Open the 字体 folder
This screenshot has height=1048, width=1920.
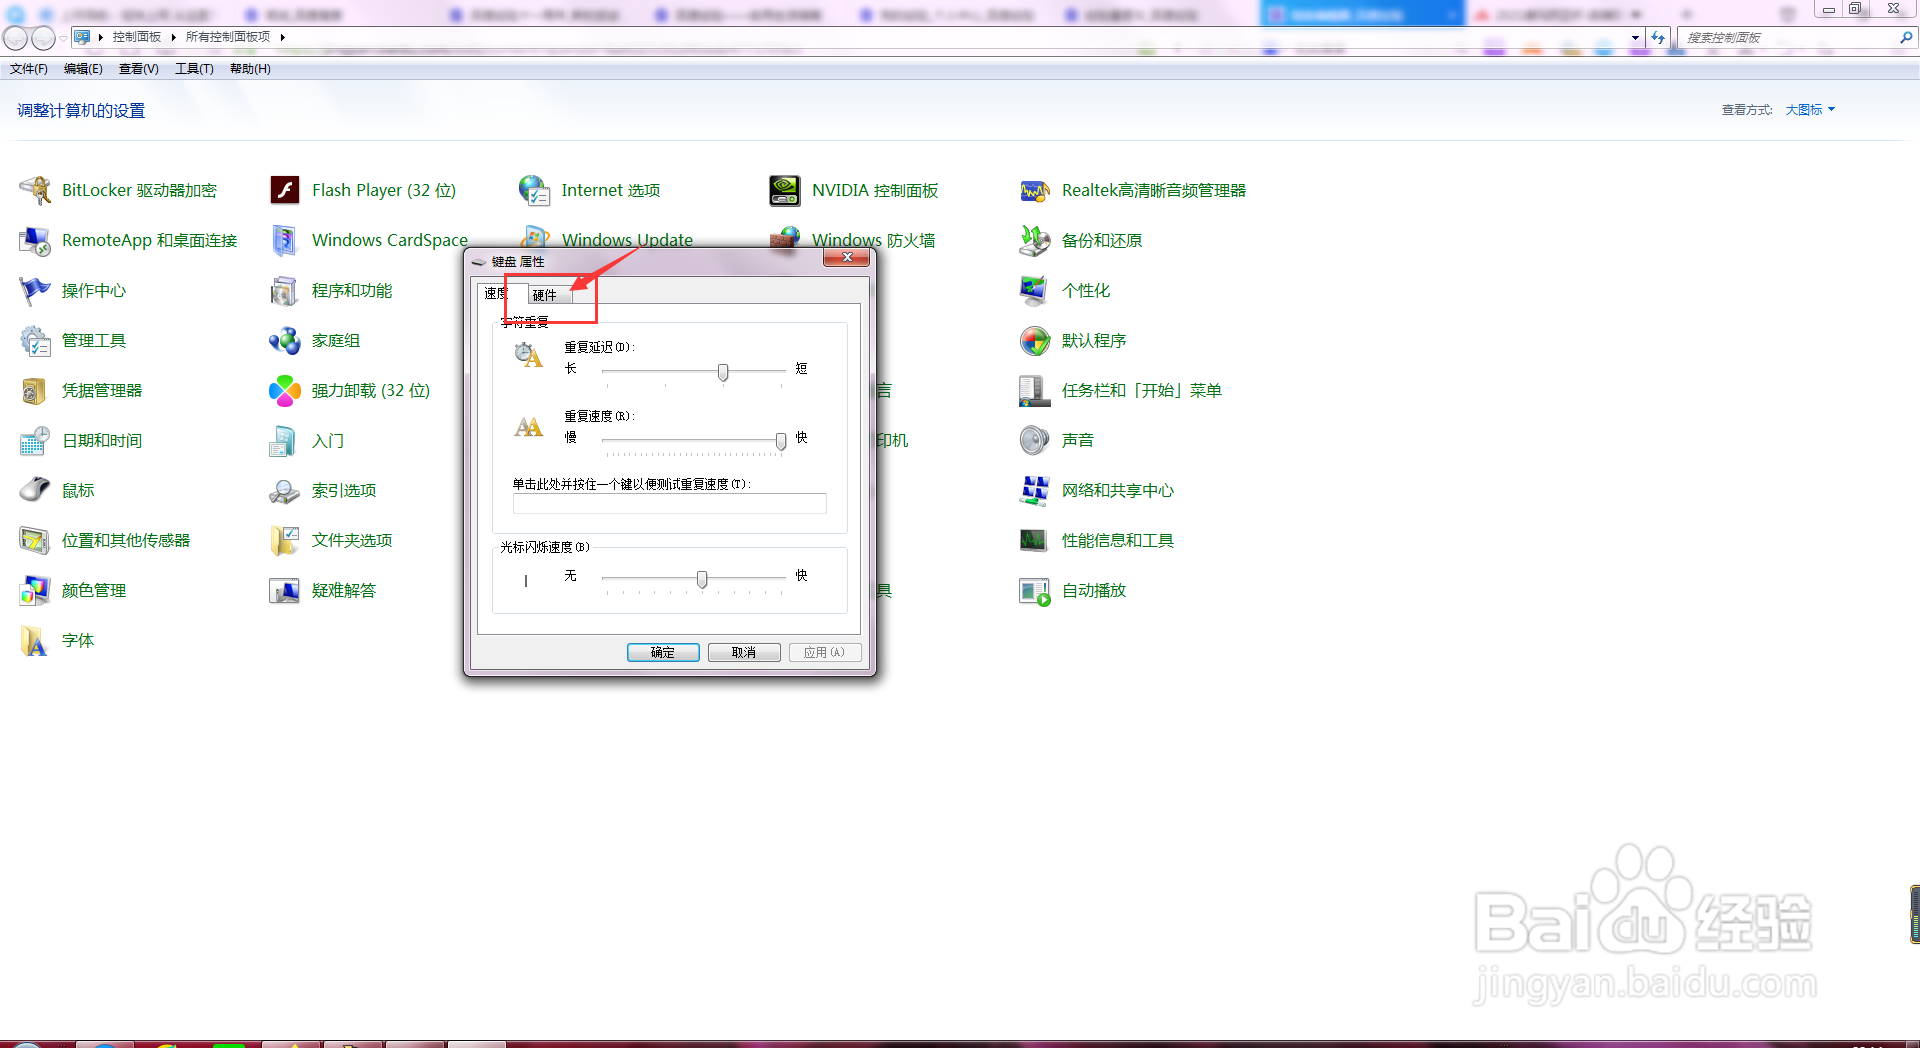76,640
